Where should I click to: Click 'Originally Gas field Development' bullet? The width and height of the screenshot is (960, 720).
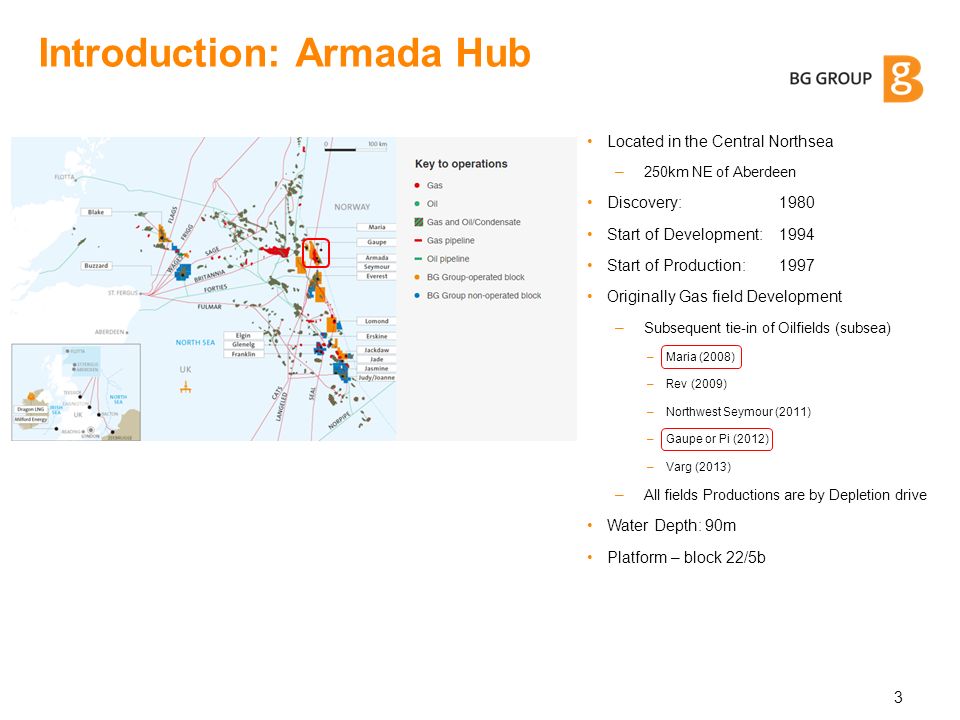coord(724,296)
